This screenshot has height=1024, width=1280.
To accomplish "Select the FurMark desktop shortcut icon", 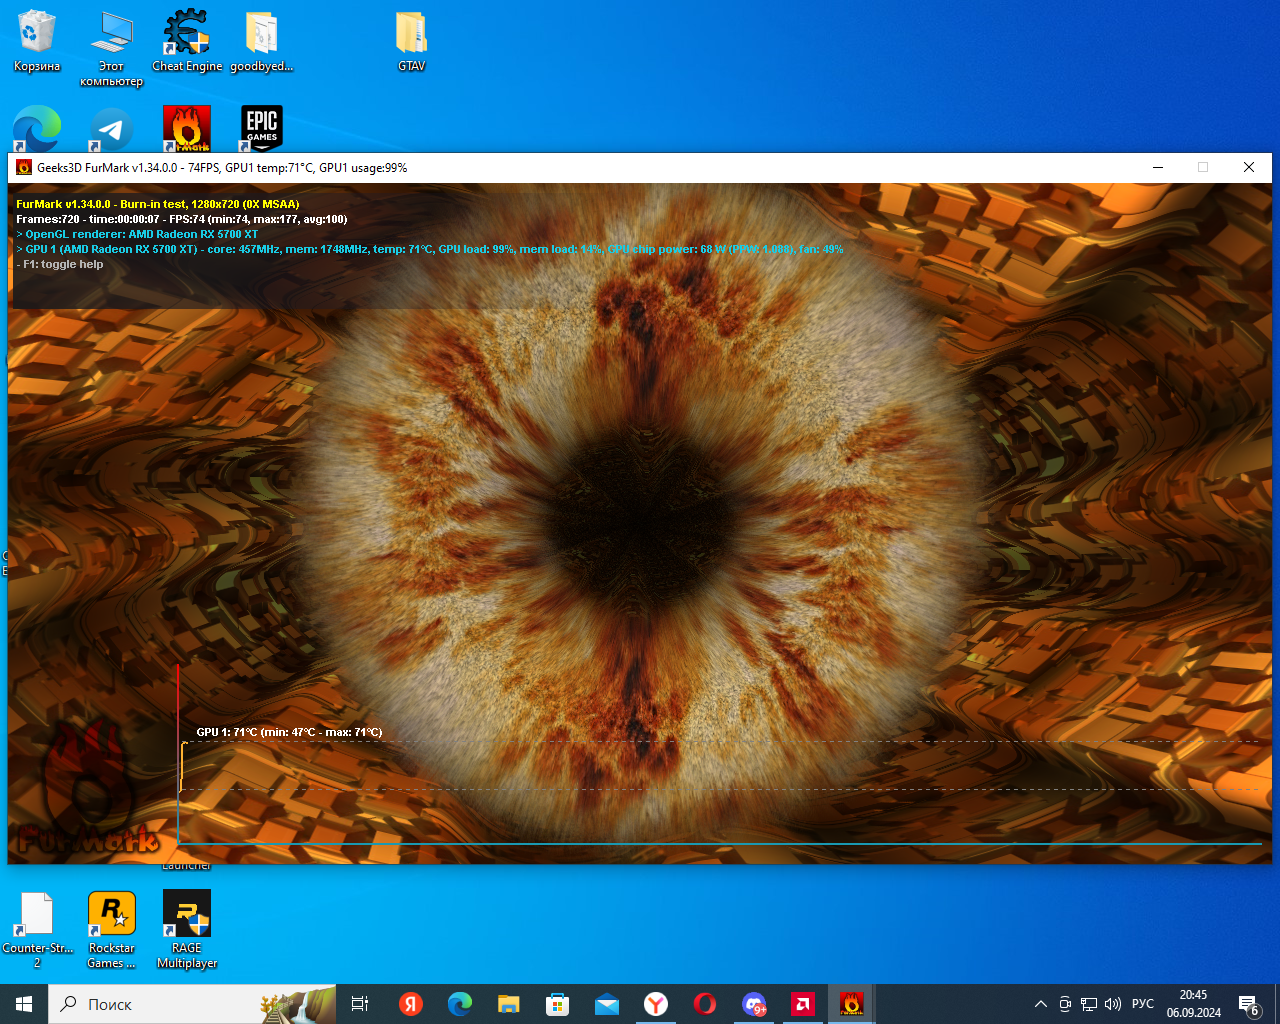I will click(187, 129).
